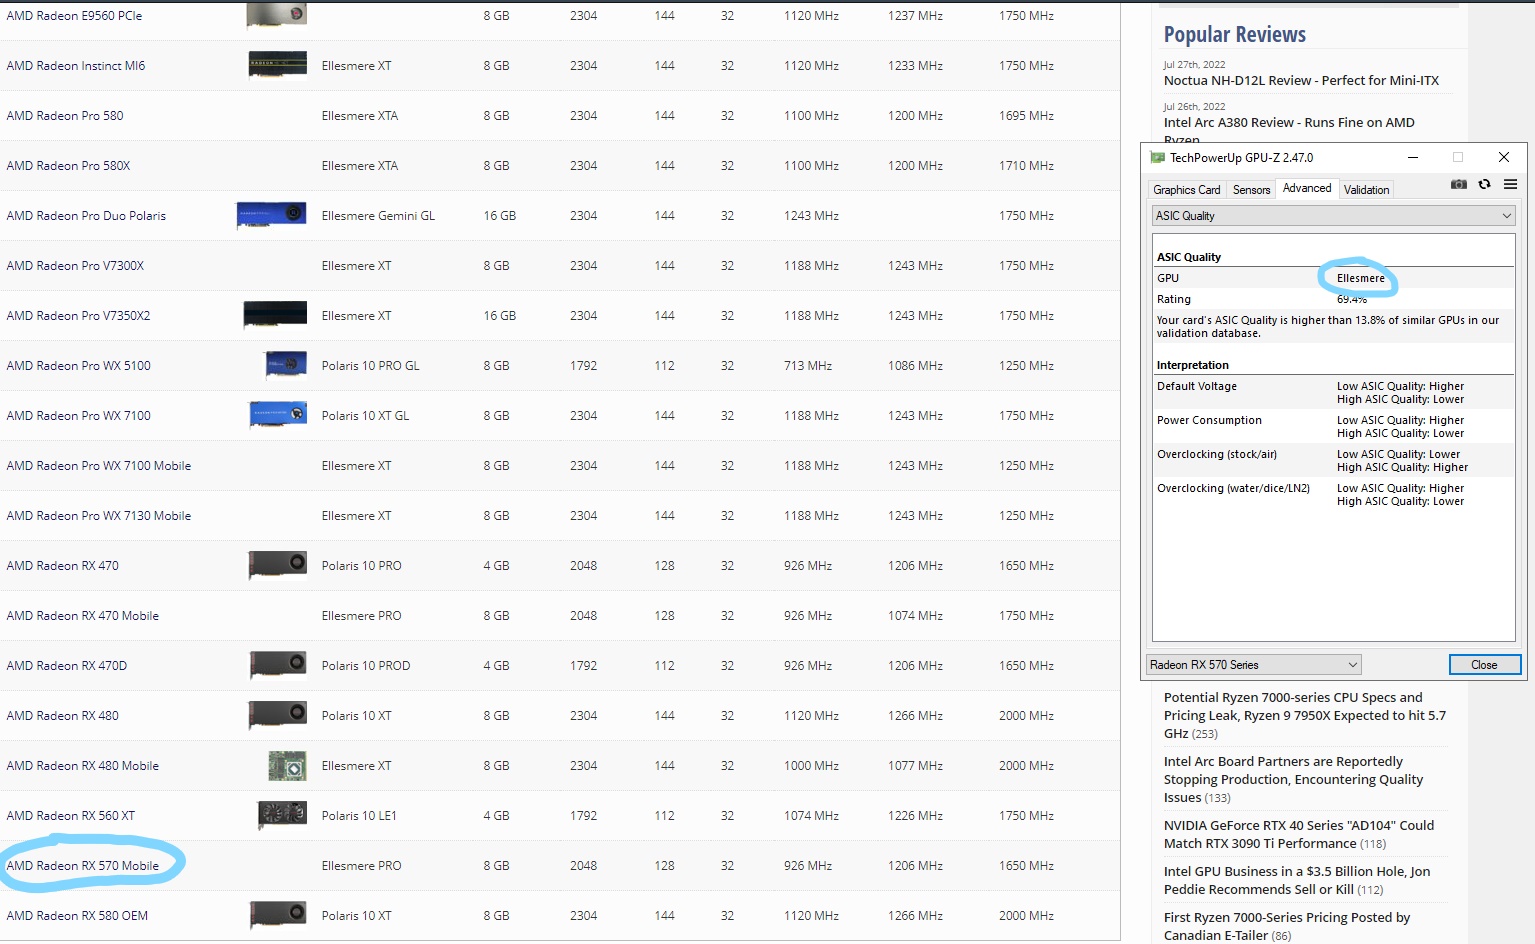Open the Radeon RX 560 XT thumbnail
This screenshot has width=1535, height=944.
282,815
